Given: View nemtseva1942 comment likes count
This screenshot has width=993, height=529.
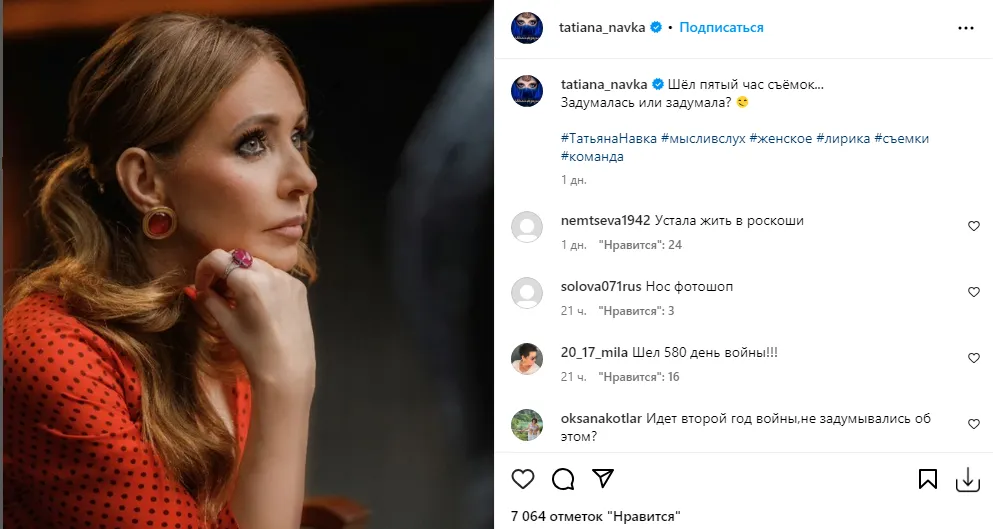Looking at the screenshot, I should (640, 245).
